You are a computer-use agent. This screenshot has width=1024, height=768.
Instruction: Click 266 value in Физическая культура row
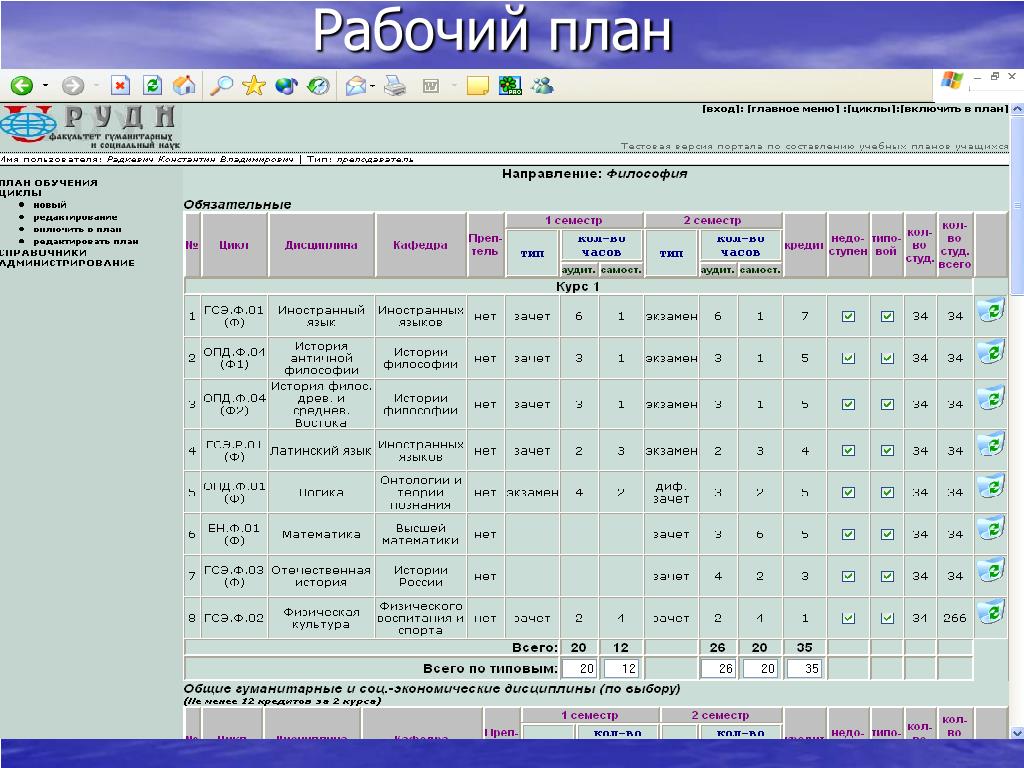(x=955, y=618)
